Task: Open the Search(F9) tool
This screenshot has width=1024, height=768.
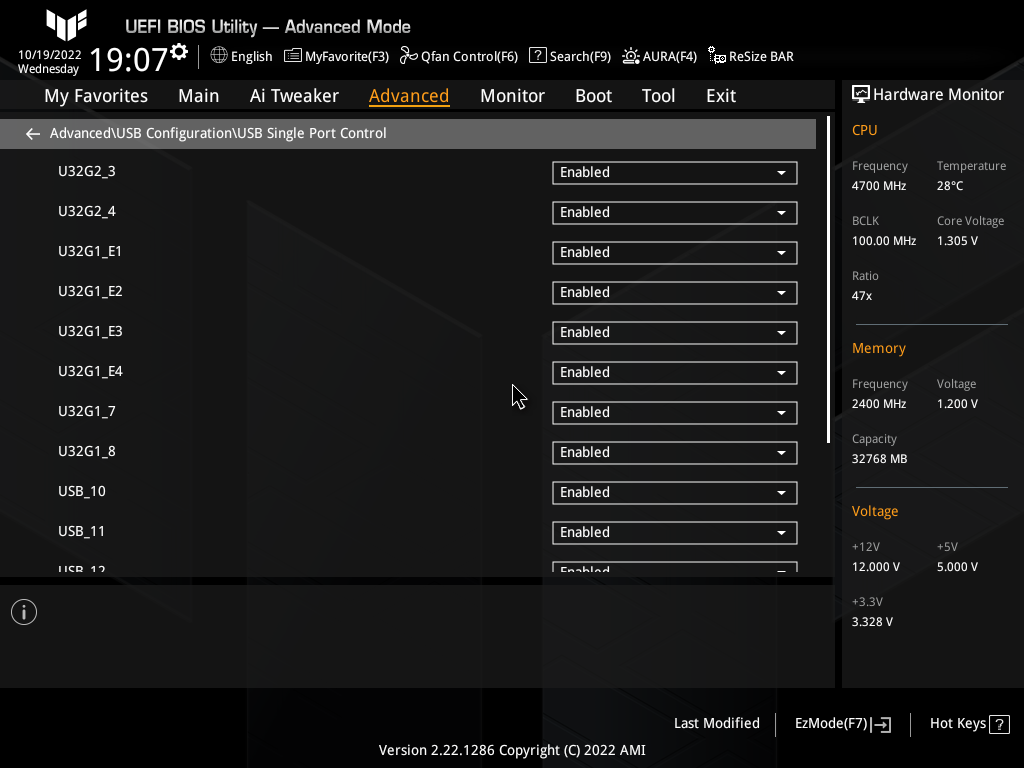Action: click(570, 57)
